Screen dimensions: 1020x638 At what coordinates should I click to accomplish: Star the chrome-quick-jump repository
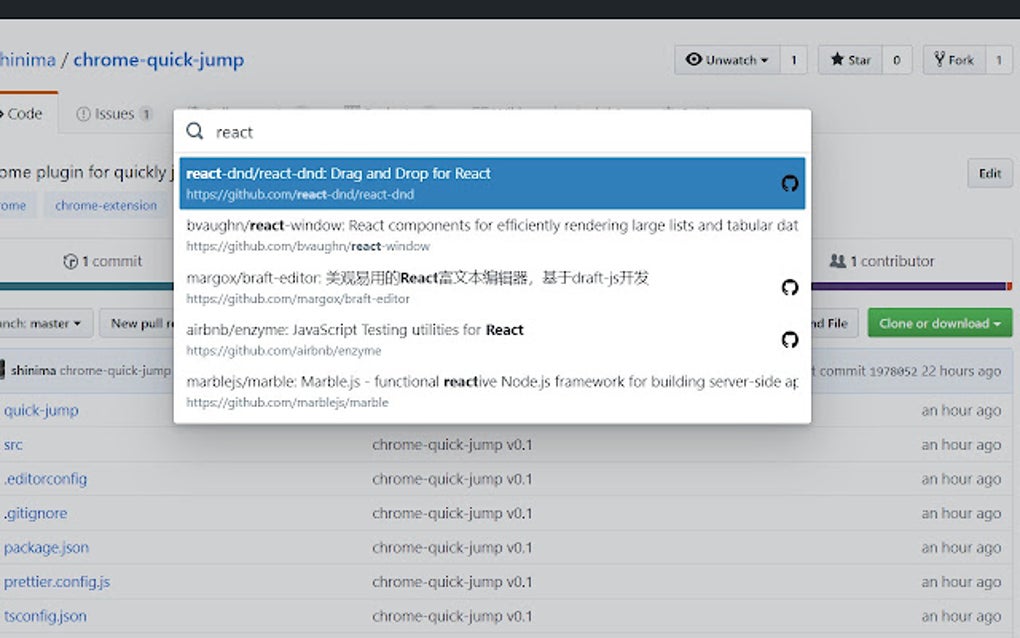(x=849, y=59)
